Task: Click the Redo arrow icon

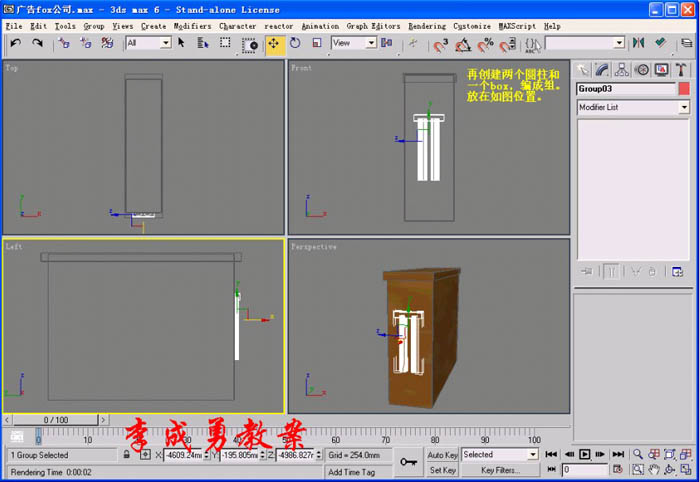Action: click(x=38, y=43)
